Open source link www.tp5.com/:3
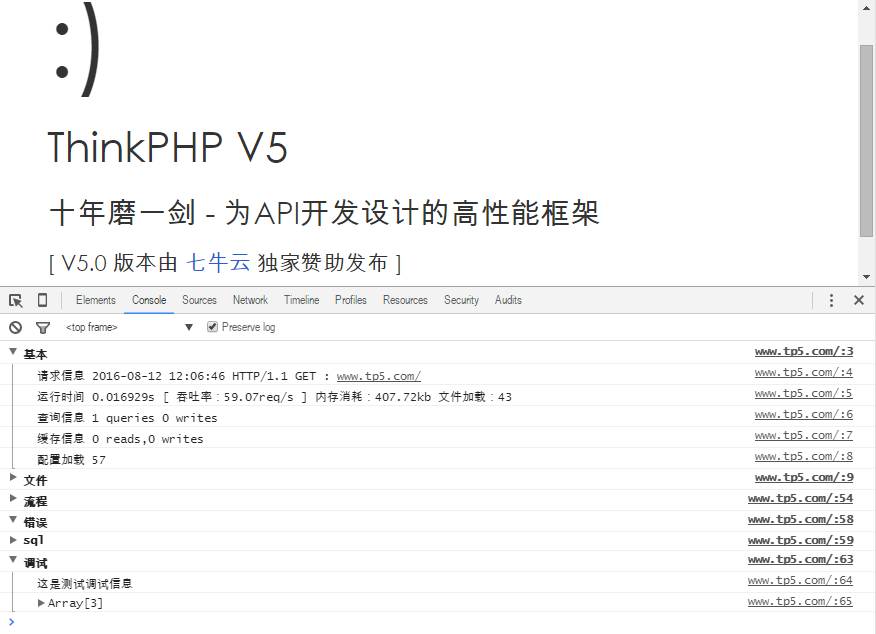 click(x=804, y=351)
